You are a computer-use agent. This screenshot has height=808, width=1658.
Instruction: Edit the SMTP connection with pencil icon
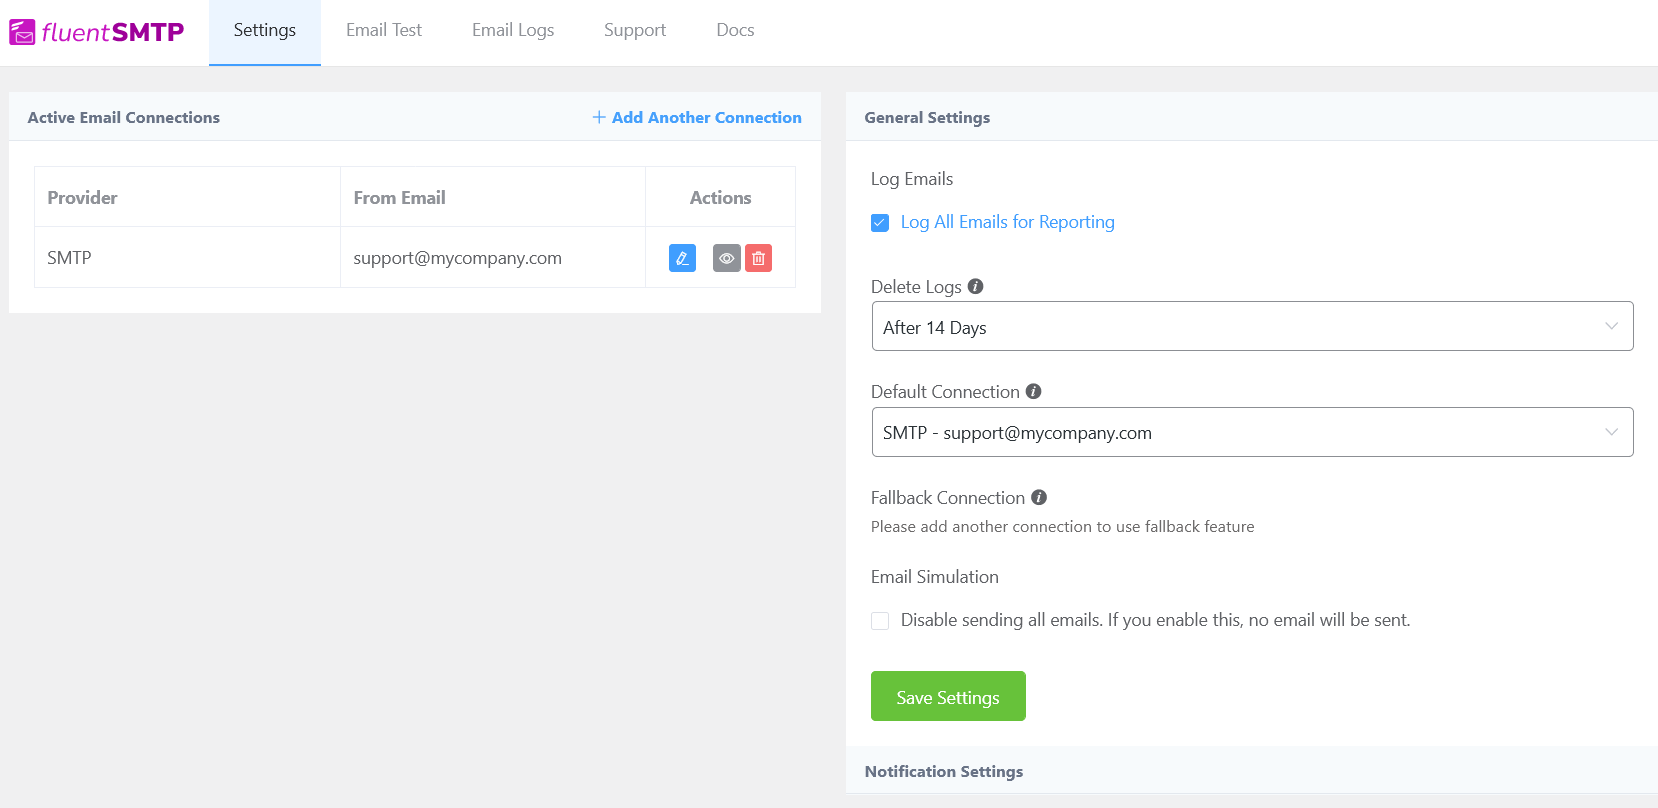tap(682, 258)
